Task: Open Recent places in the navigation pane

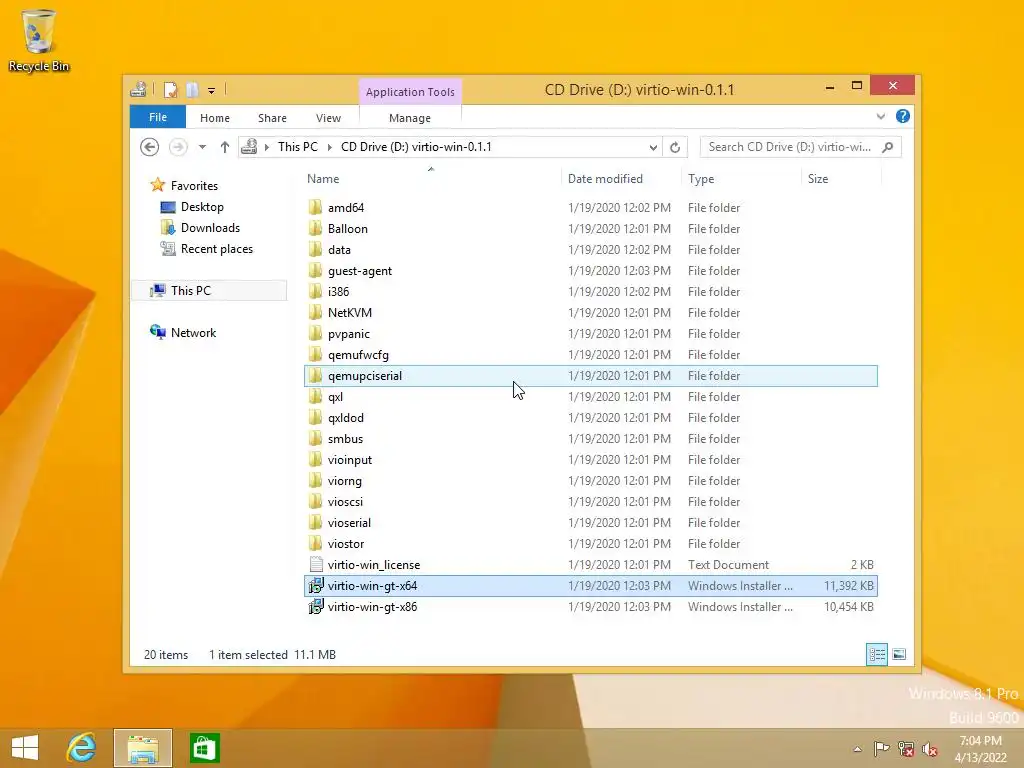Action: click(206, 249)
